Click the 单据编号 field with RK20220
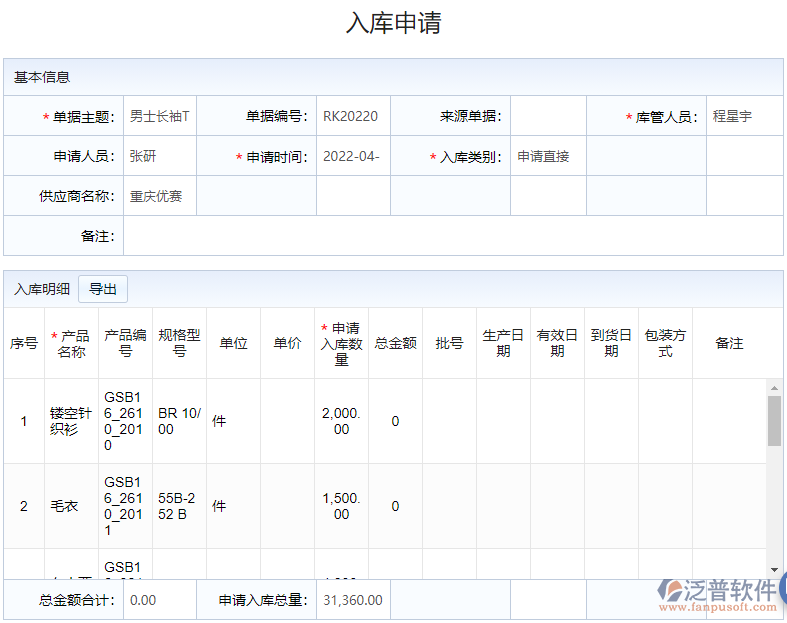 tap(352, 117)
